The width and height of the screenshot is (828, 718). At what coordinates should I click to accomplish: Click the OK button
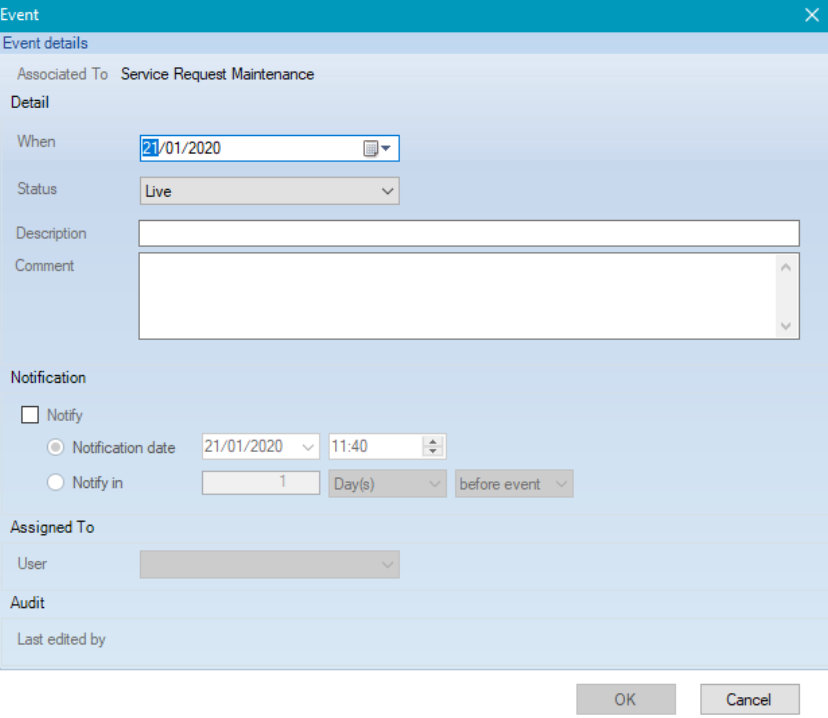pyautogui.click(x=625, y=699)
